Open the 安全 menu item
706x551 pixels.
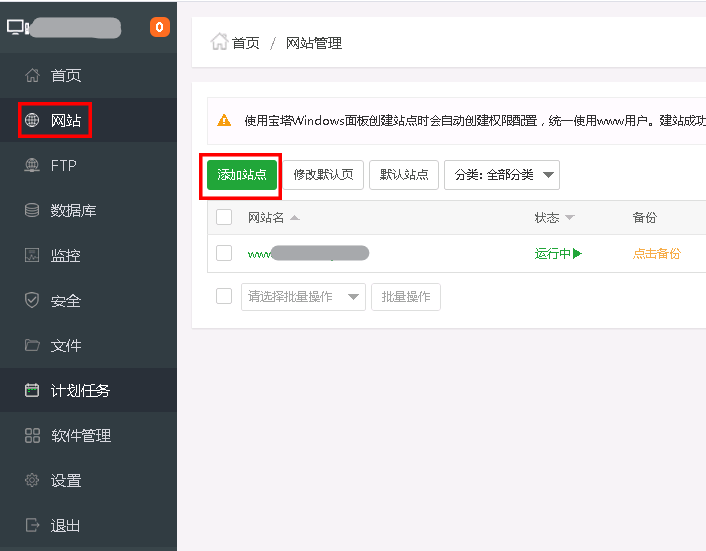[x=88, y=300]
